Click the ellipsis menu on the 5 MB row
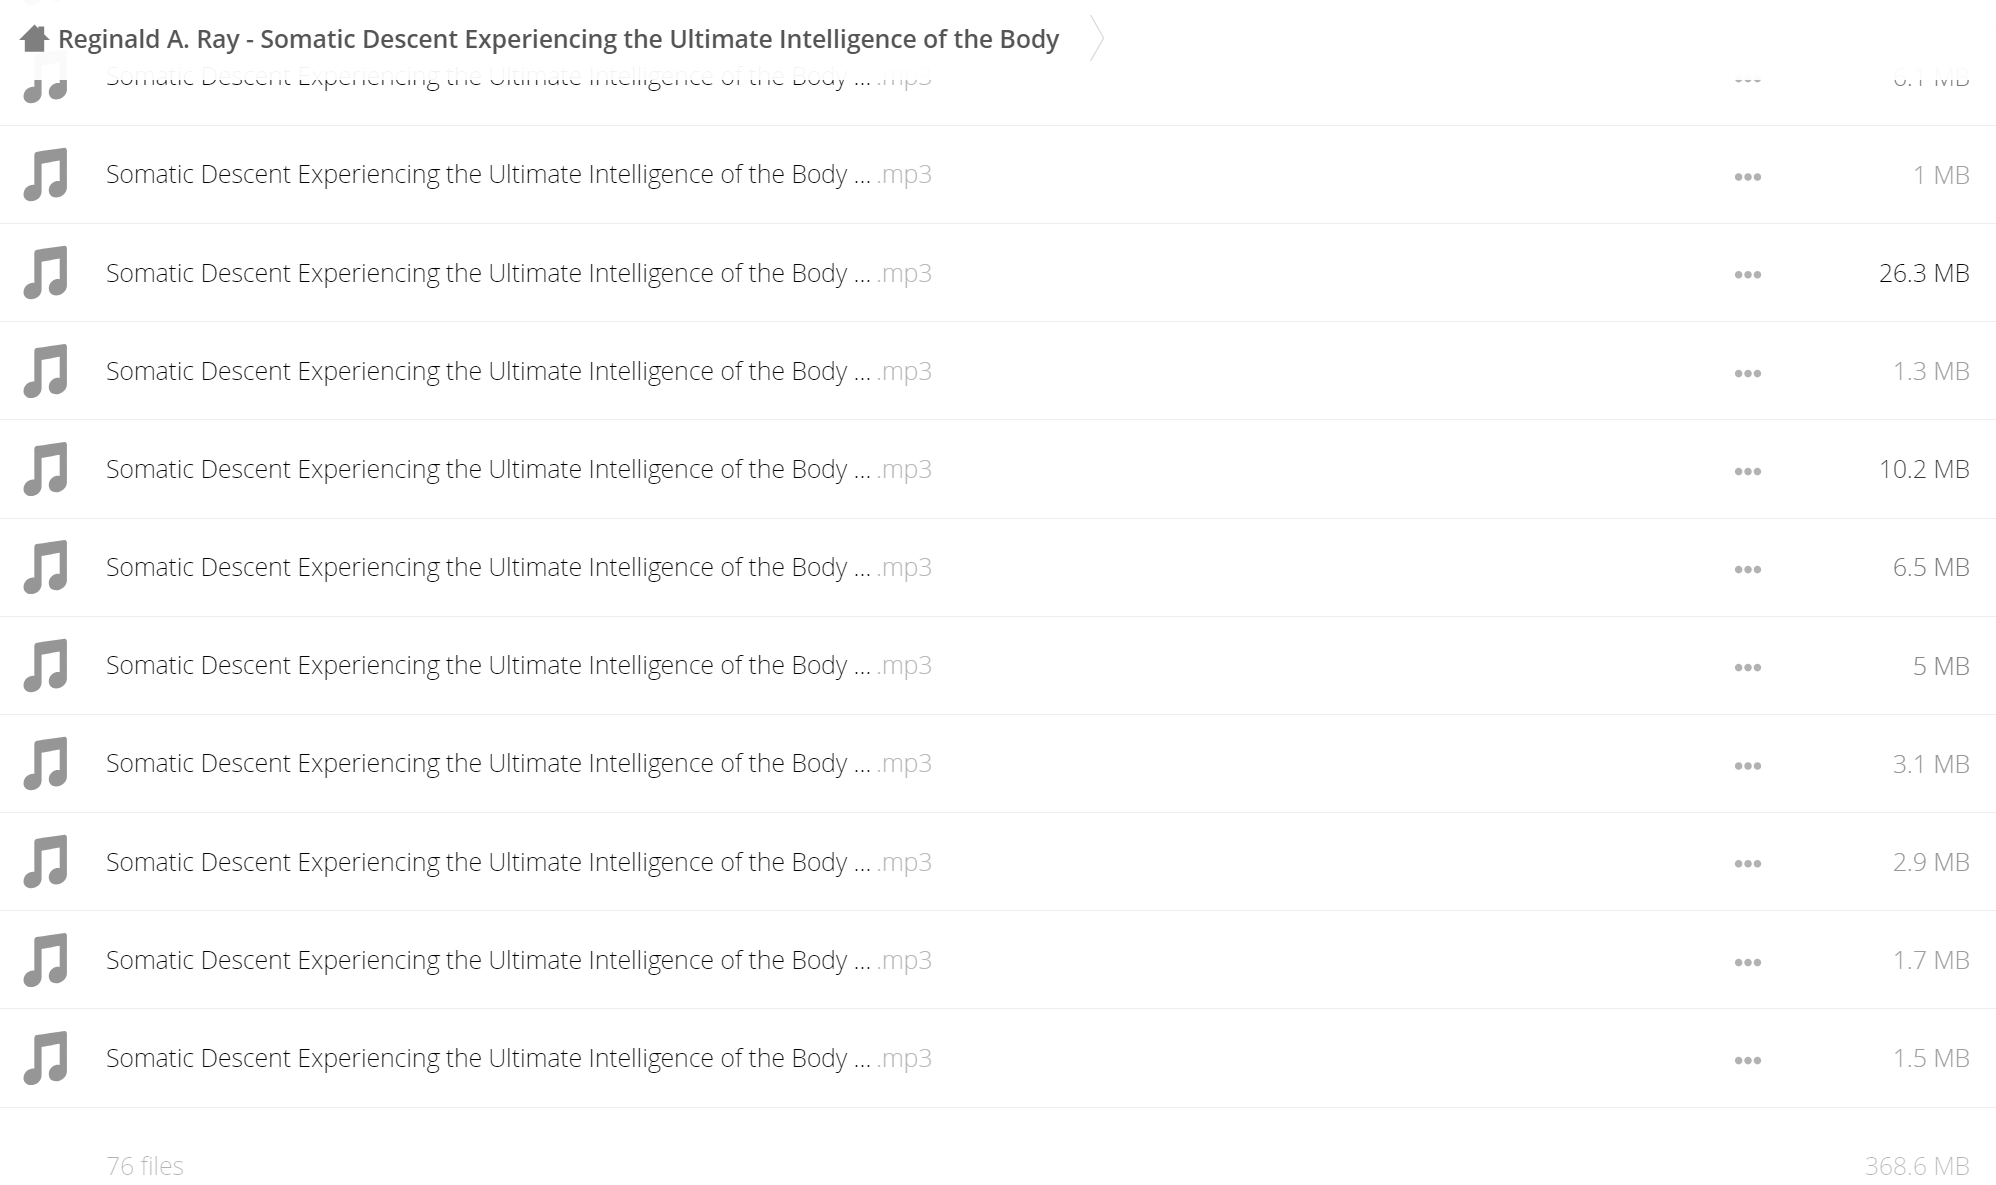The height and width of the screenshot is (1185, 1996). (1747, 667)
